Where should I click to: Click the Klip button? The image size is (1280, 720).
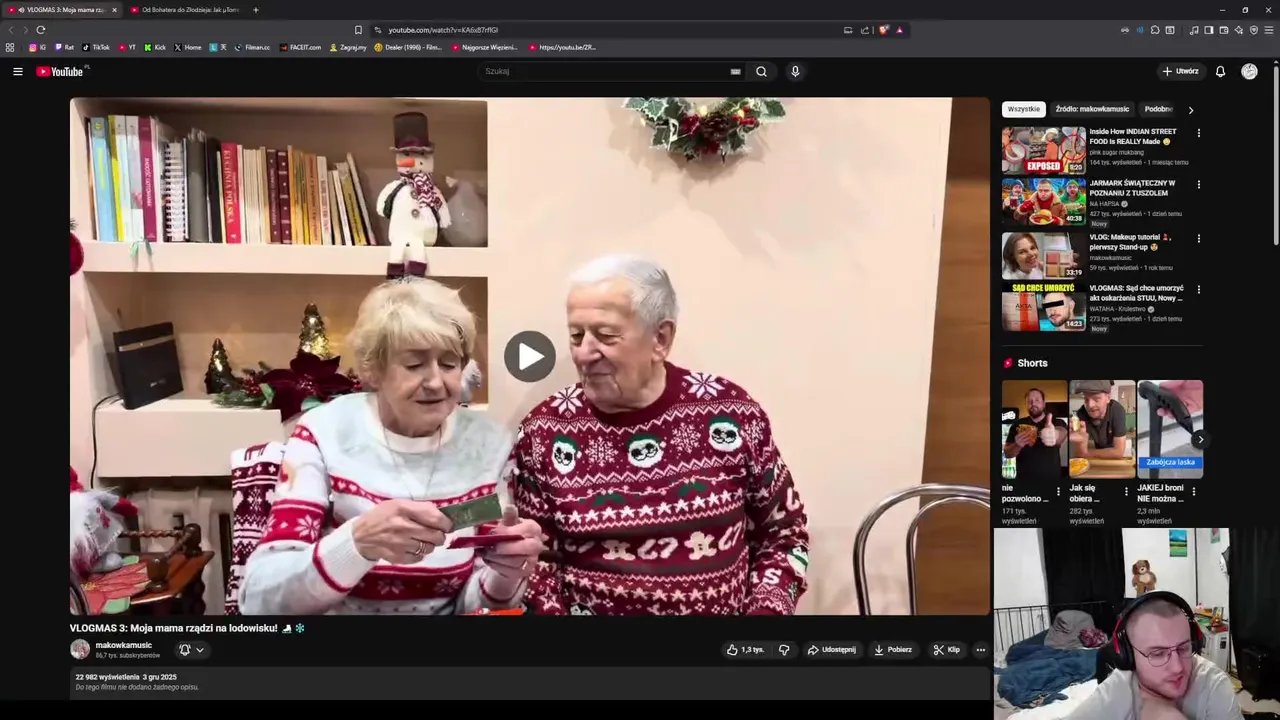click(946, 650)
